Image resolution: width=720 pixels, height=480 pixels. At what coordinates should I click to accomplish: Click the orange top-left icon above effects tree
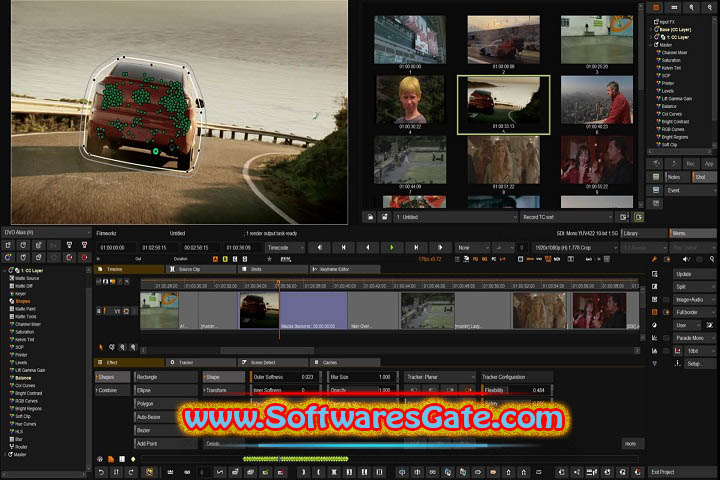(656, 7)
